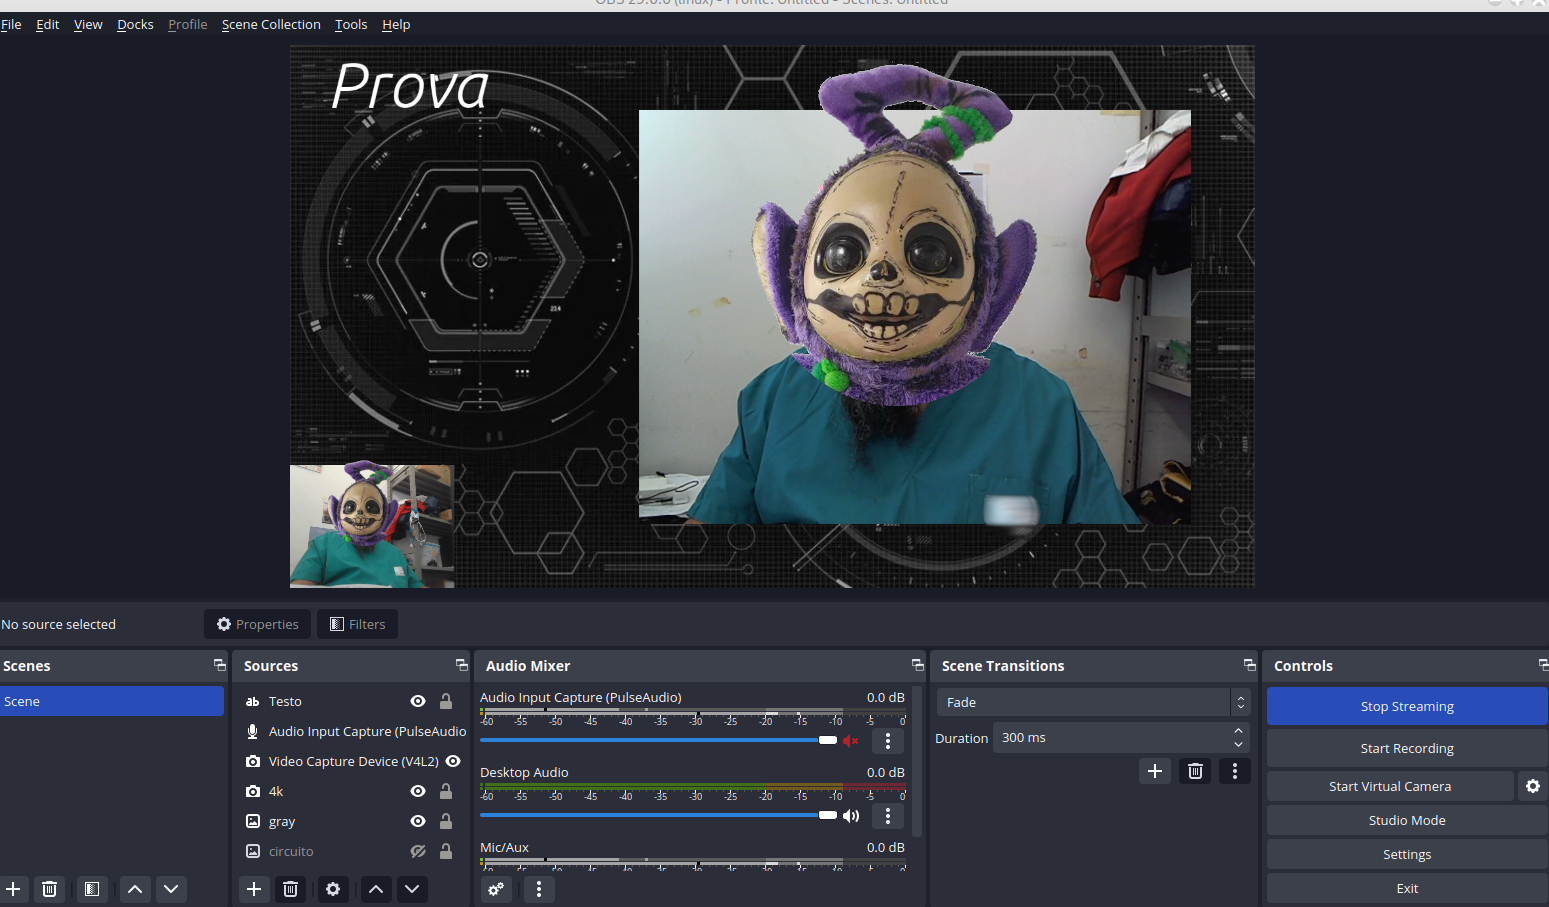The width and height of the screenshot is (1549, 907).
Task: Decrease transition duration with down arrow
Action: point(1238,745)
